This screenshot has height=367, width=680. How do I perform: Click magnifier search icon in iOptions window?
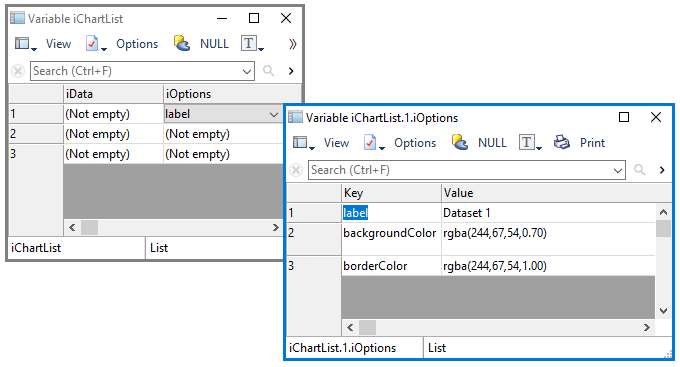(x=640, y=170)
